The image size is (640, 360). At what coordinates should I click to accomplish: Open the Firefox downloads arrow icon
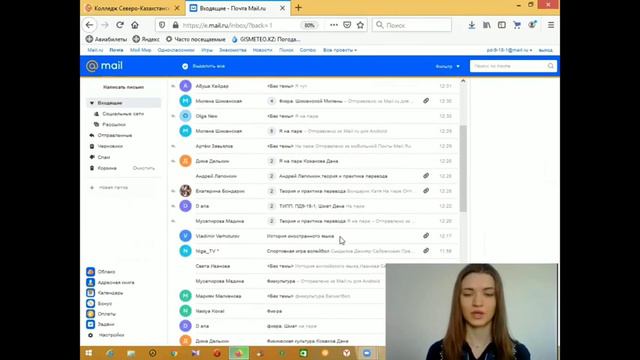[471, 25]
